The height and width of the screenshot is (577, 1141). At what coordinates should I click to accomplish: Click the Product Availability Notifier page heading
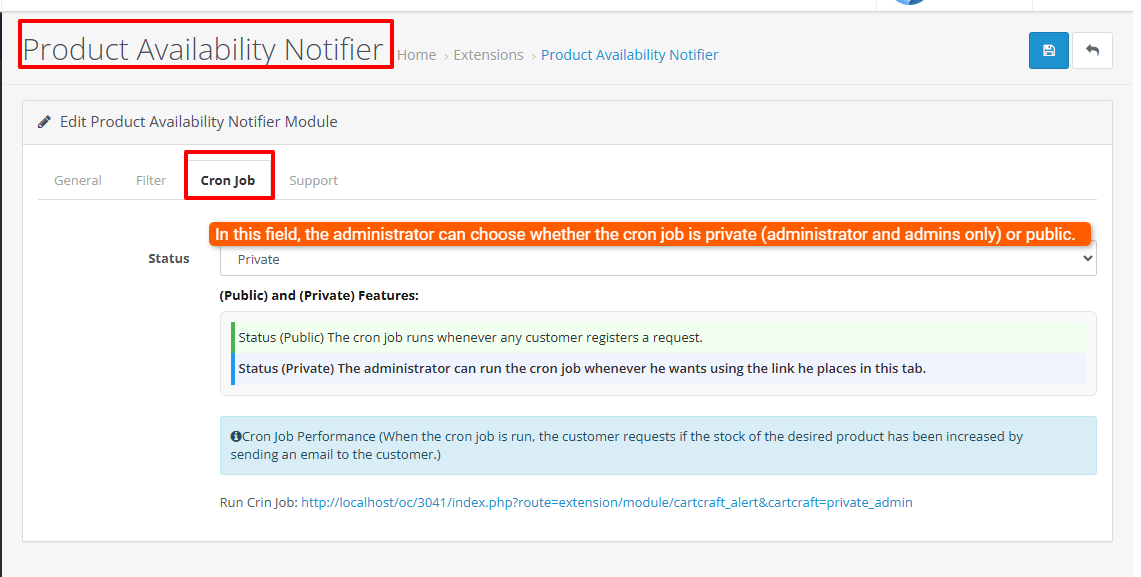point(203,49)
